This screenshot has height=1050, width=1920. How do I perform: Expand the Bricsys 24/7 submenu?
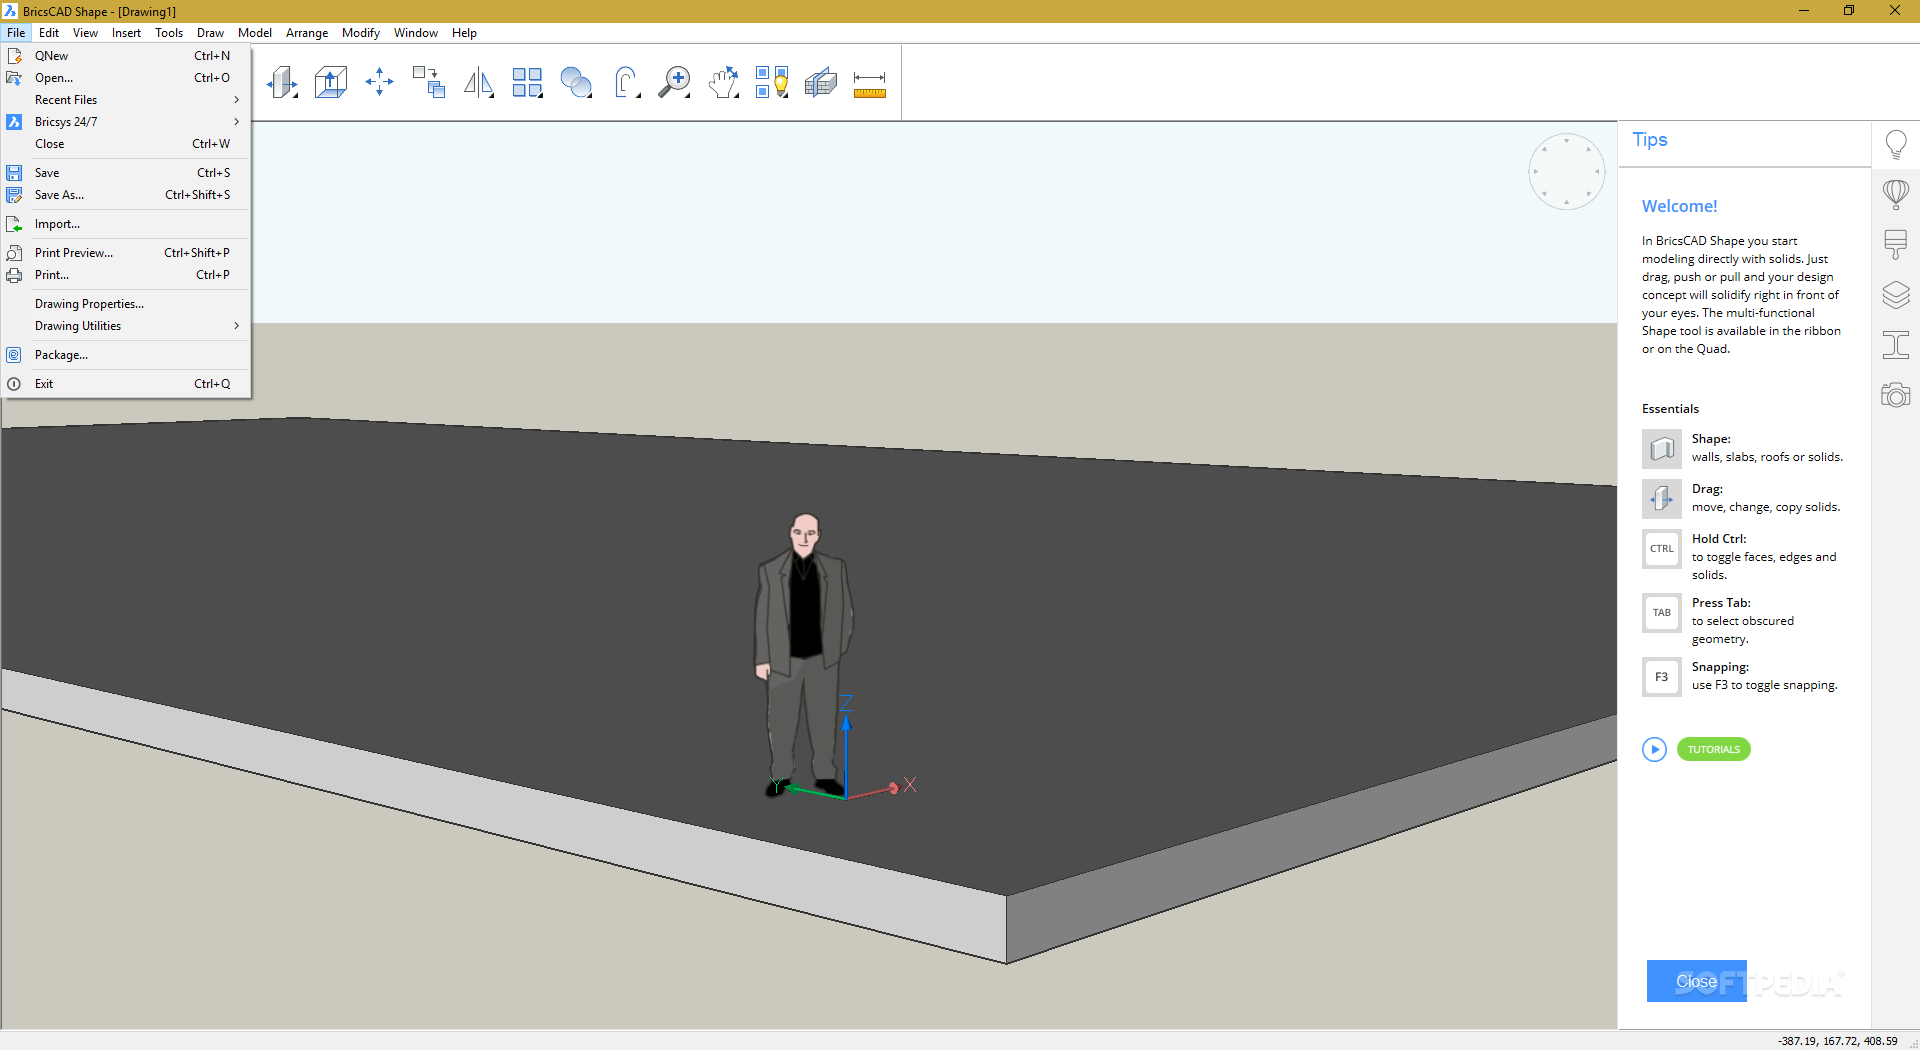(125, 122)
